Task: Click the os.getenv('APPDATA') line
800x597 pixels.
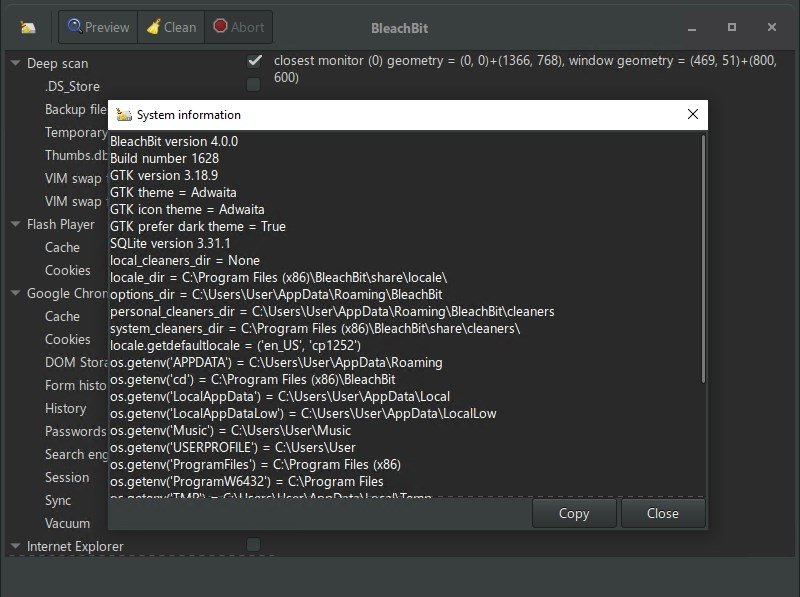Action: pyautogui.click(x=277, y=362)
